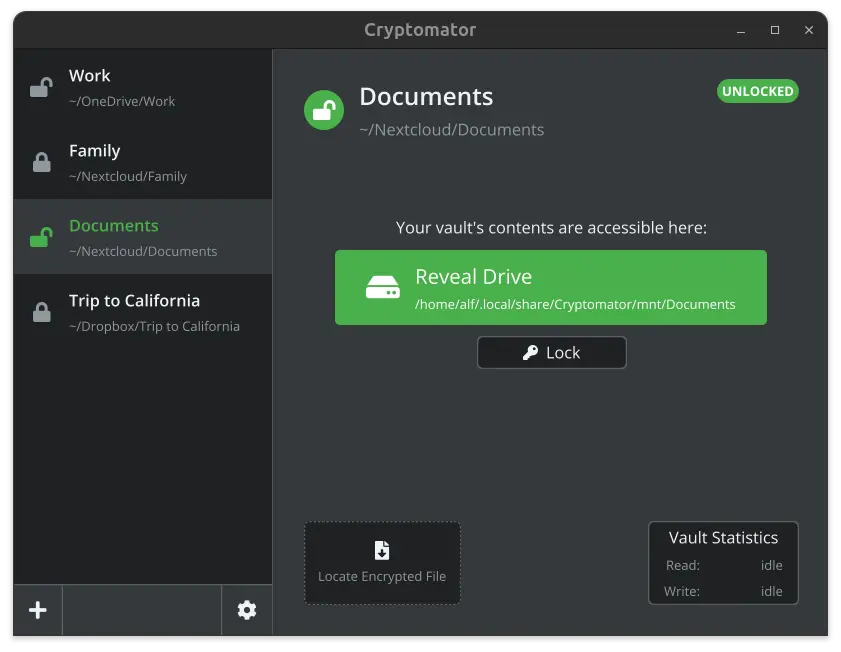Select the Family vault in the list

tap(143, 162)
